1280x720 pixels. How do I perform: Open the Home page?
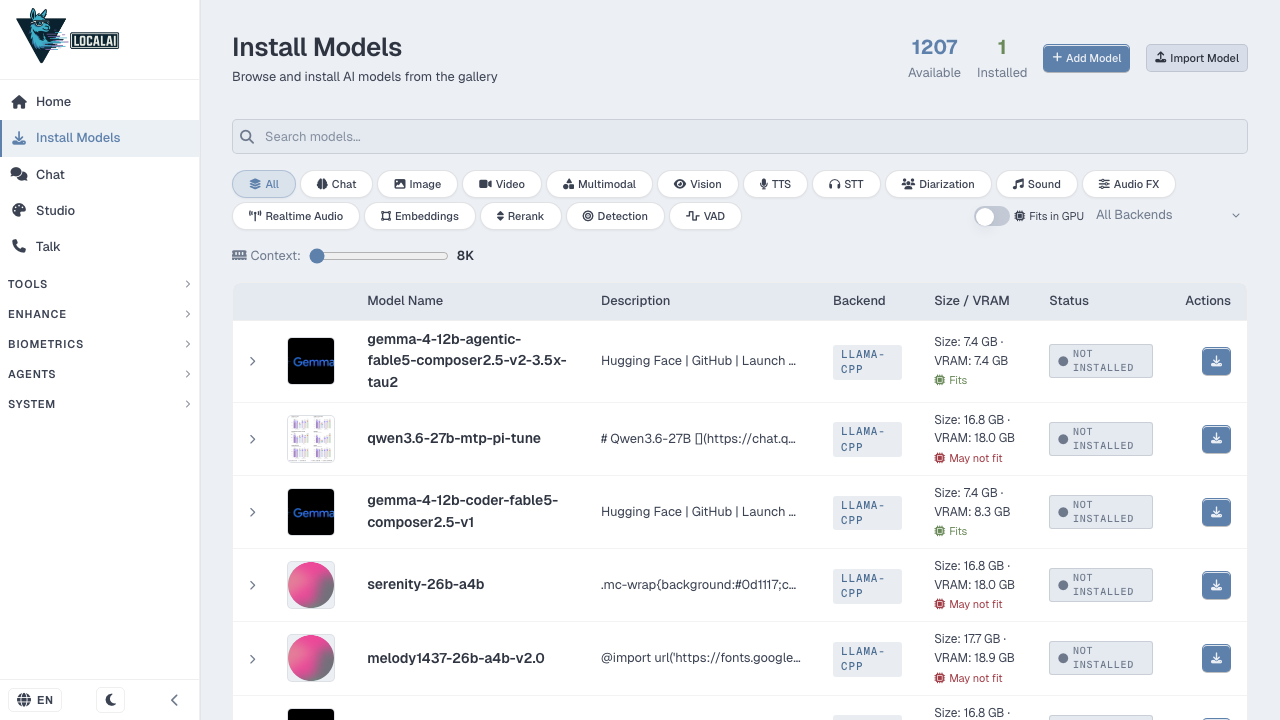[100, 101]
